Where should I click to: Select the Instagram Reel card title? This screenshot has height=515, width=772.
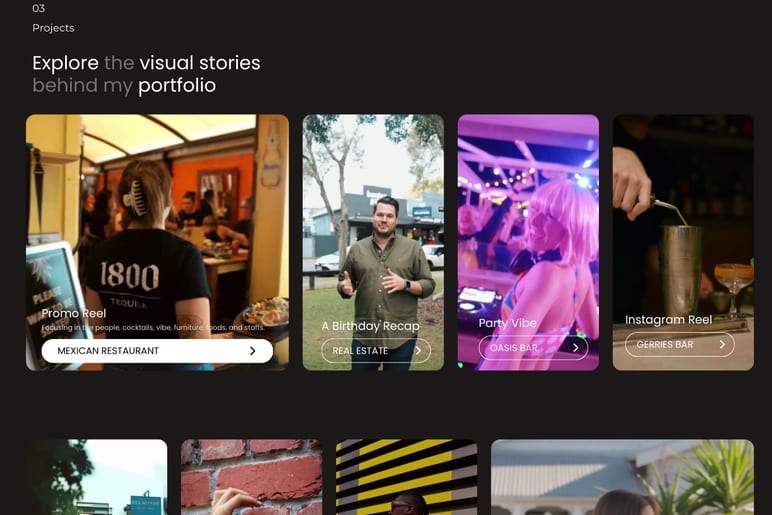click(x=668, y=320)
